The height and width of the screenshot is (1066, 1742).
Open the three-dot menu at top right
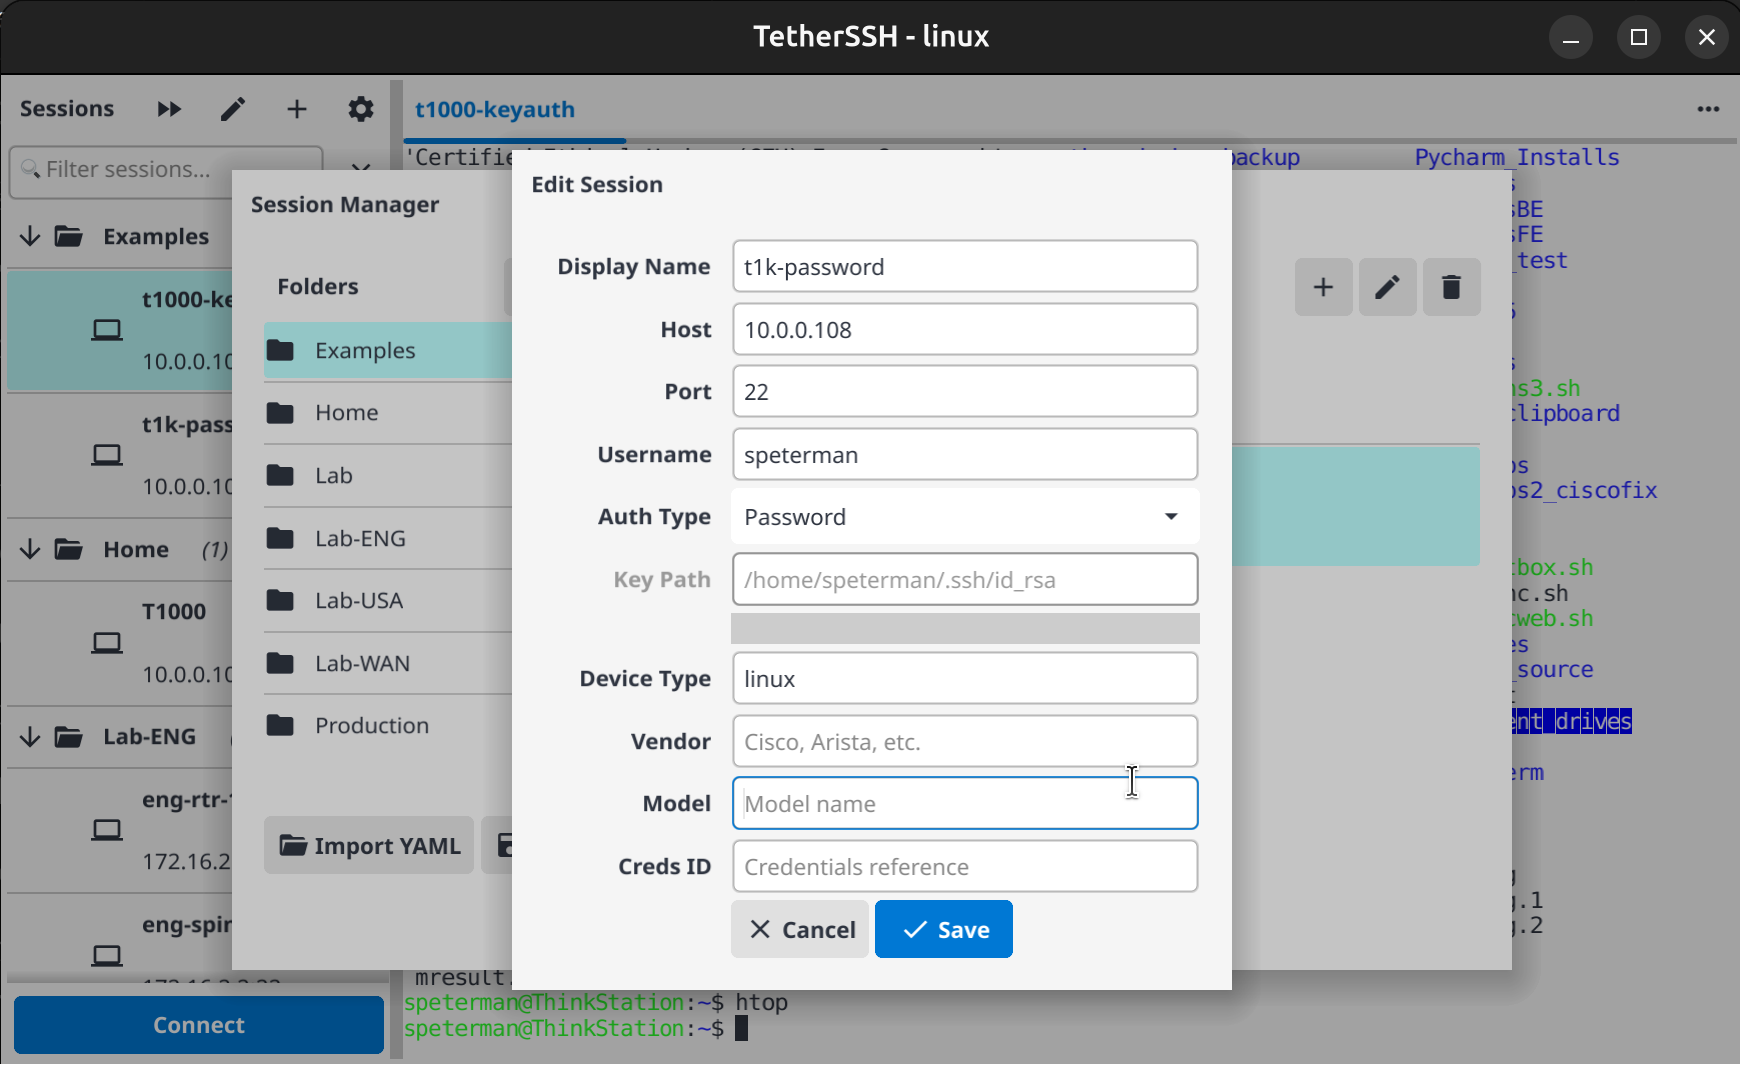pyautogui.click(x=1708, y=109)
